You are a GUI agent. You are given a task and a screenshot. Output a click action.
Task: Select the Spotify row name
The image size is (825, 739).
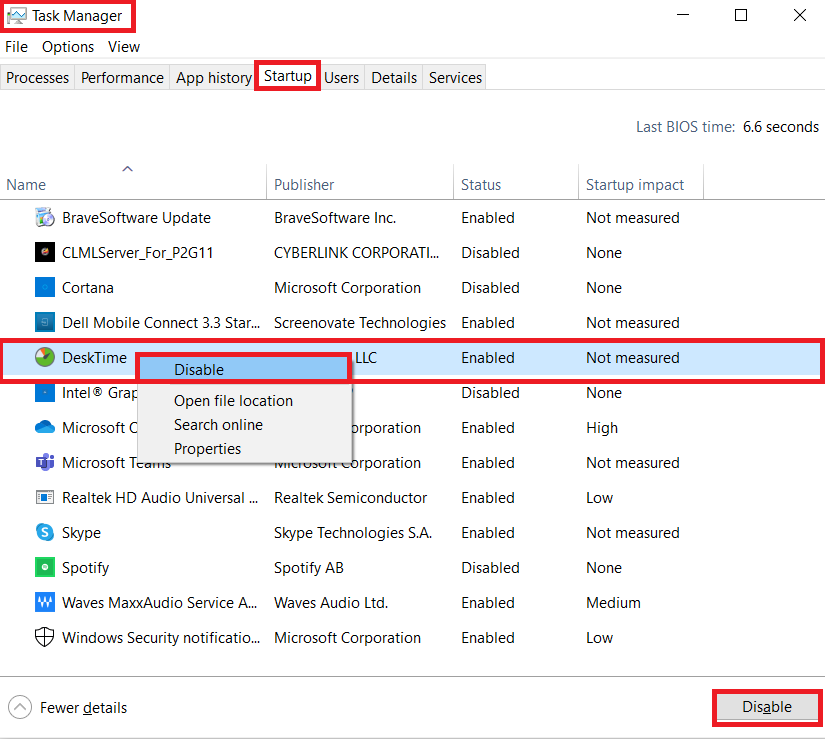click(x=85, y=568)
